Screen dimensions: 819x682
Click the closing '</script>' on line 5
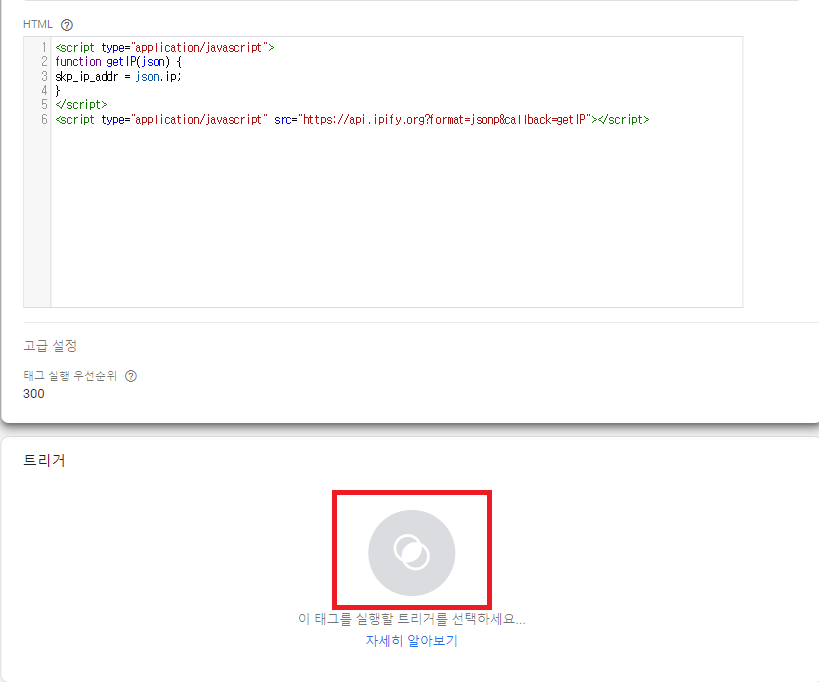[x=81, y=104]
